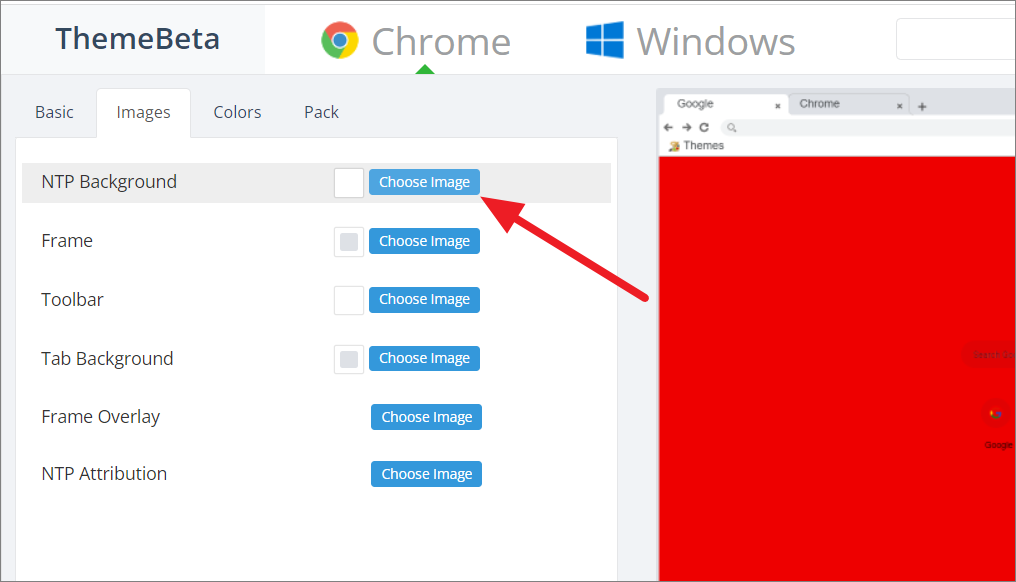Open the ThemeBeta home link
The height and width of the screenshot is (582, 1016).
coord(137,39)
